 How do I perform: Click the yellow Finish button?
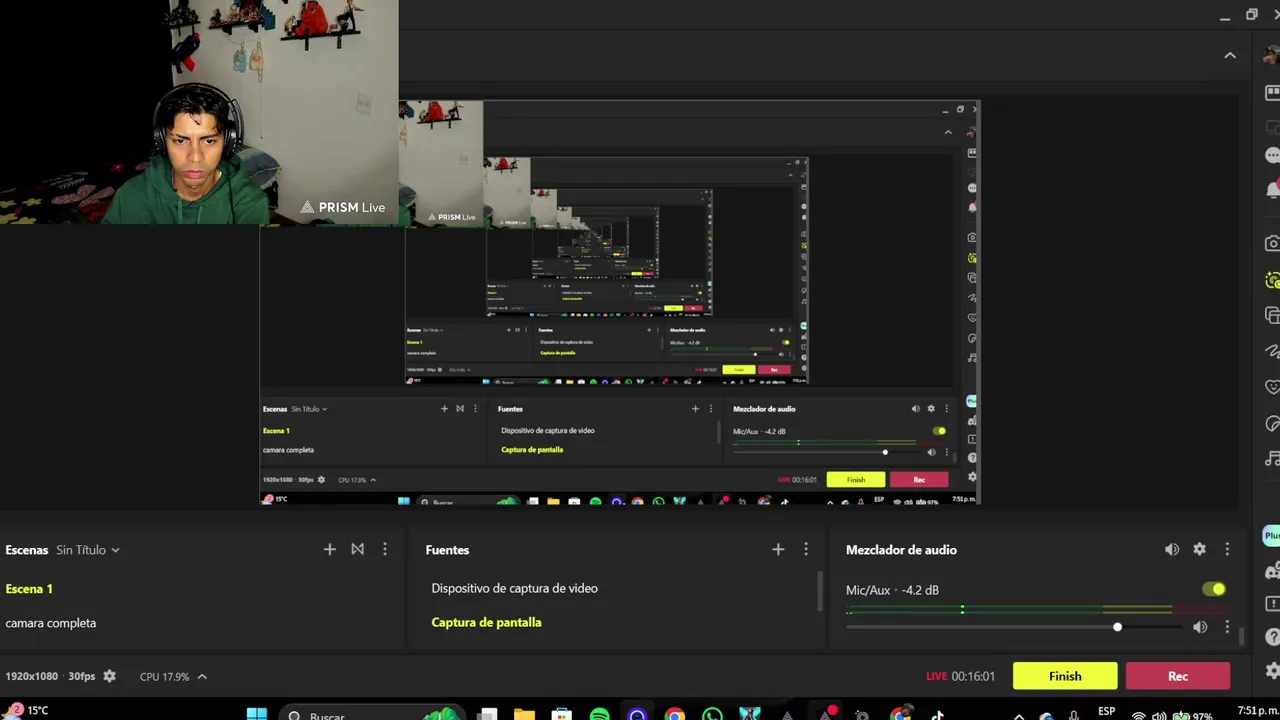pos(1065,676)
